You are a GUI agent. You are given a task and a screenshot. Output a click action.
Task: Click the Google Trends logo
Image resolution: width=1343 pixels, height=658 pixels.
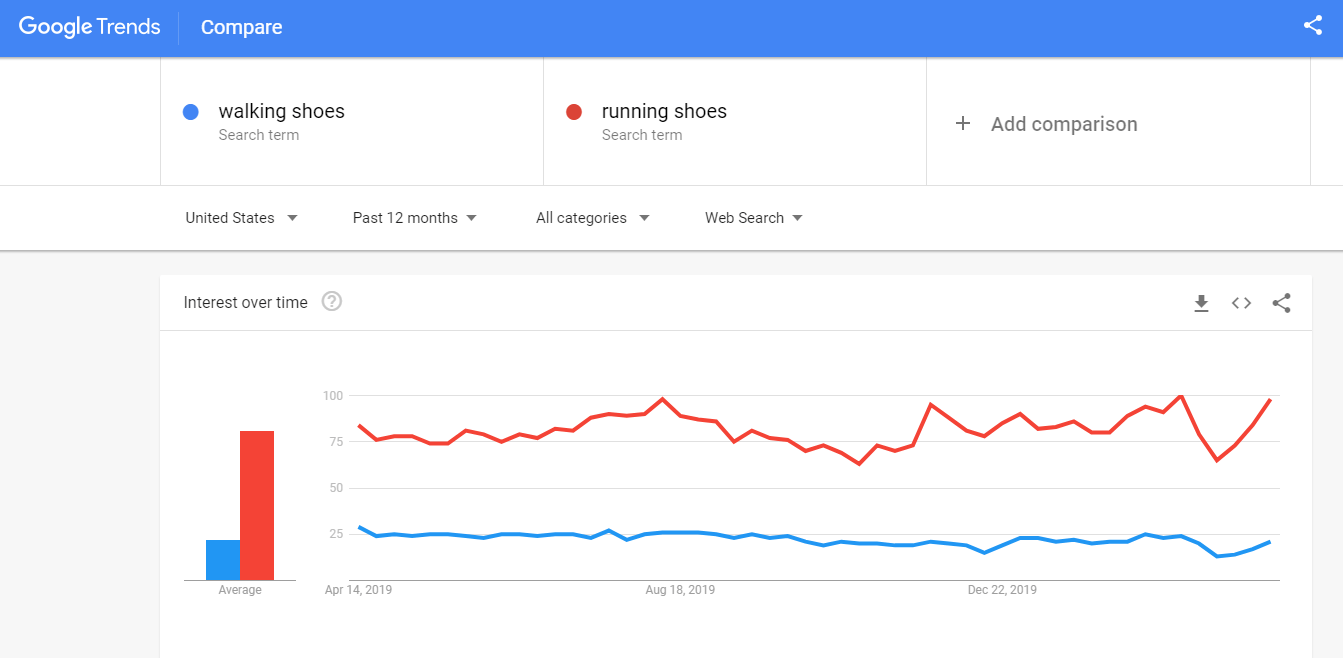[88, 26]
